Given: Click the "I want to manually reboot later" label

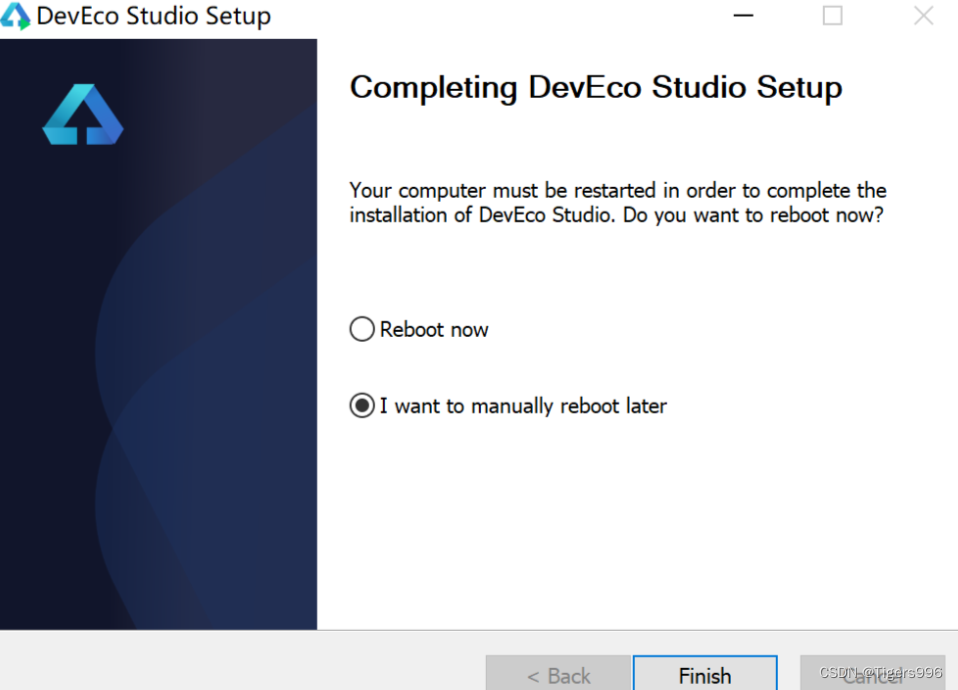Looking at the screenshot, I should pyautogui.click(x=523, y=406).
